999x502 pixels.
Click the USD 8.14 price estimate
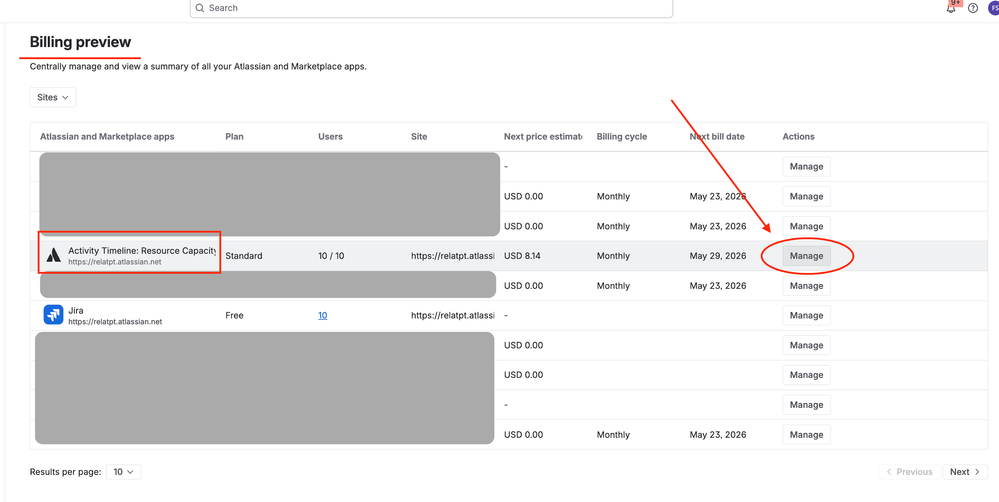click(x=524, y=256)
